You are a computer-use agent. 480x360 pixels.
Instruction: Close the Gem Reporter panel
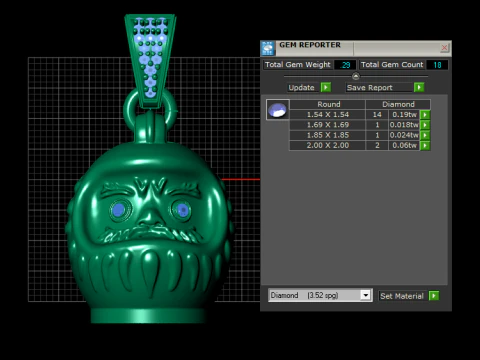coord(444,48)
